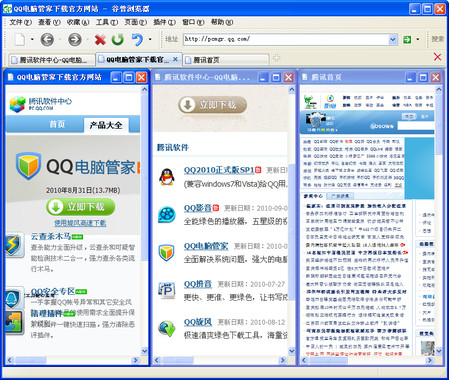
Task: Click the 腾讯软件中心 cube logo
Action: coord(17,104)
